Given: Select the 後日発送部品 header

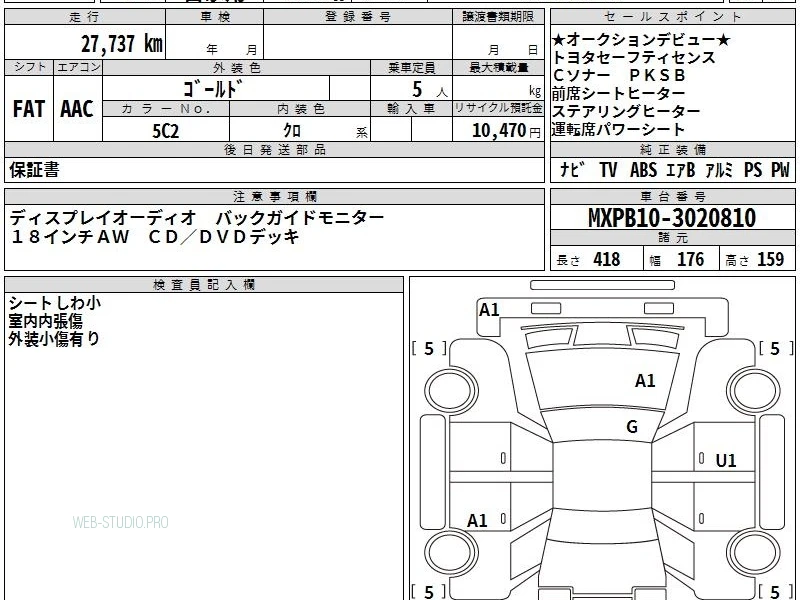Looking at the screenshot, I should (274, 149).
